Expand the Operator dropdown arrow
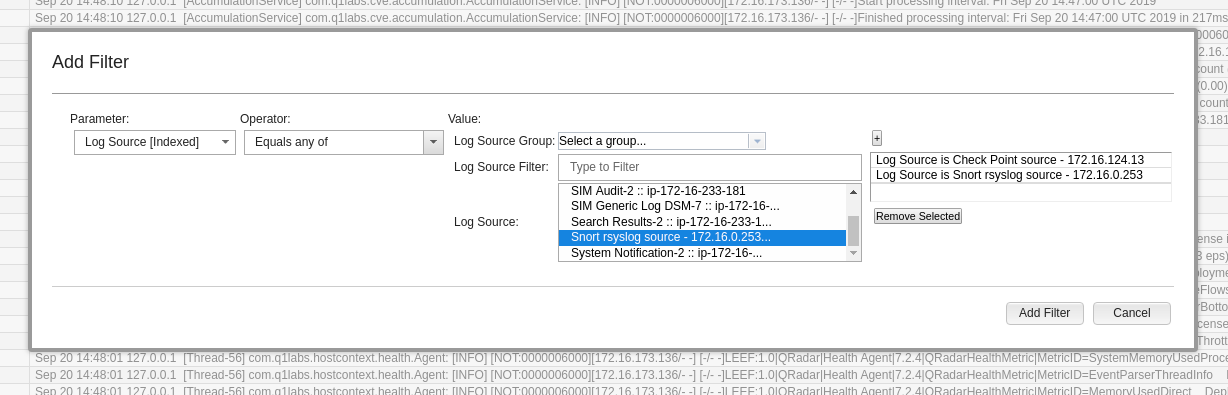The image size is (1228, 395). [x=433, y=142]
